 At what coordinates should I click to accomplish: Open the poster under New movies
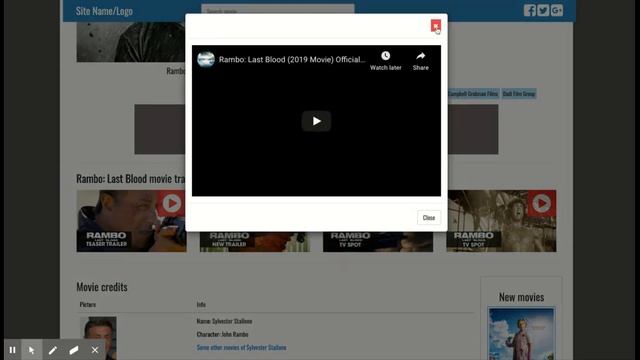[521, 334]
